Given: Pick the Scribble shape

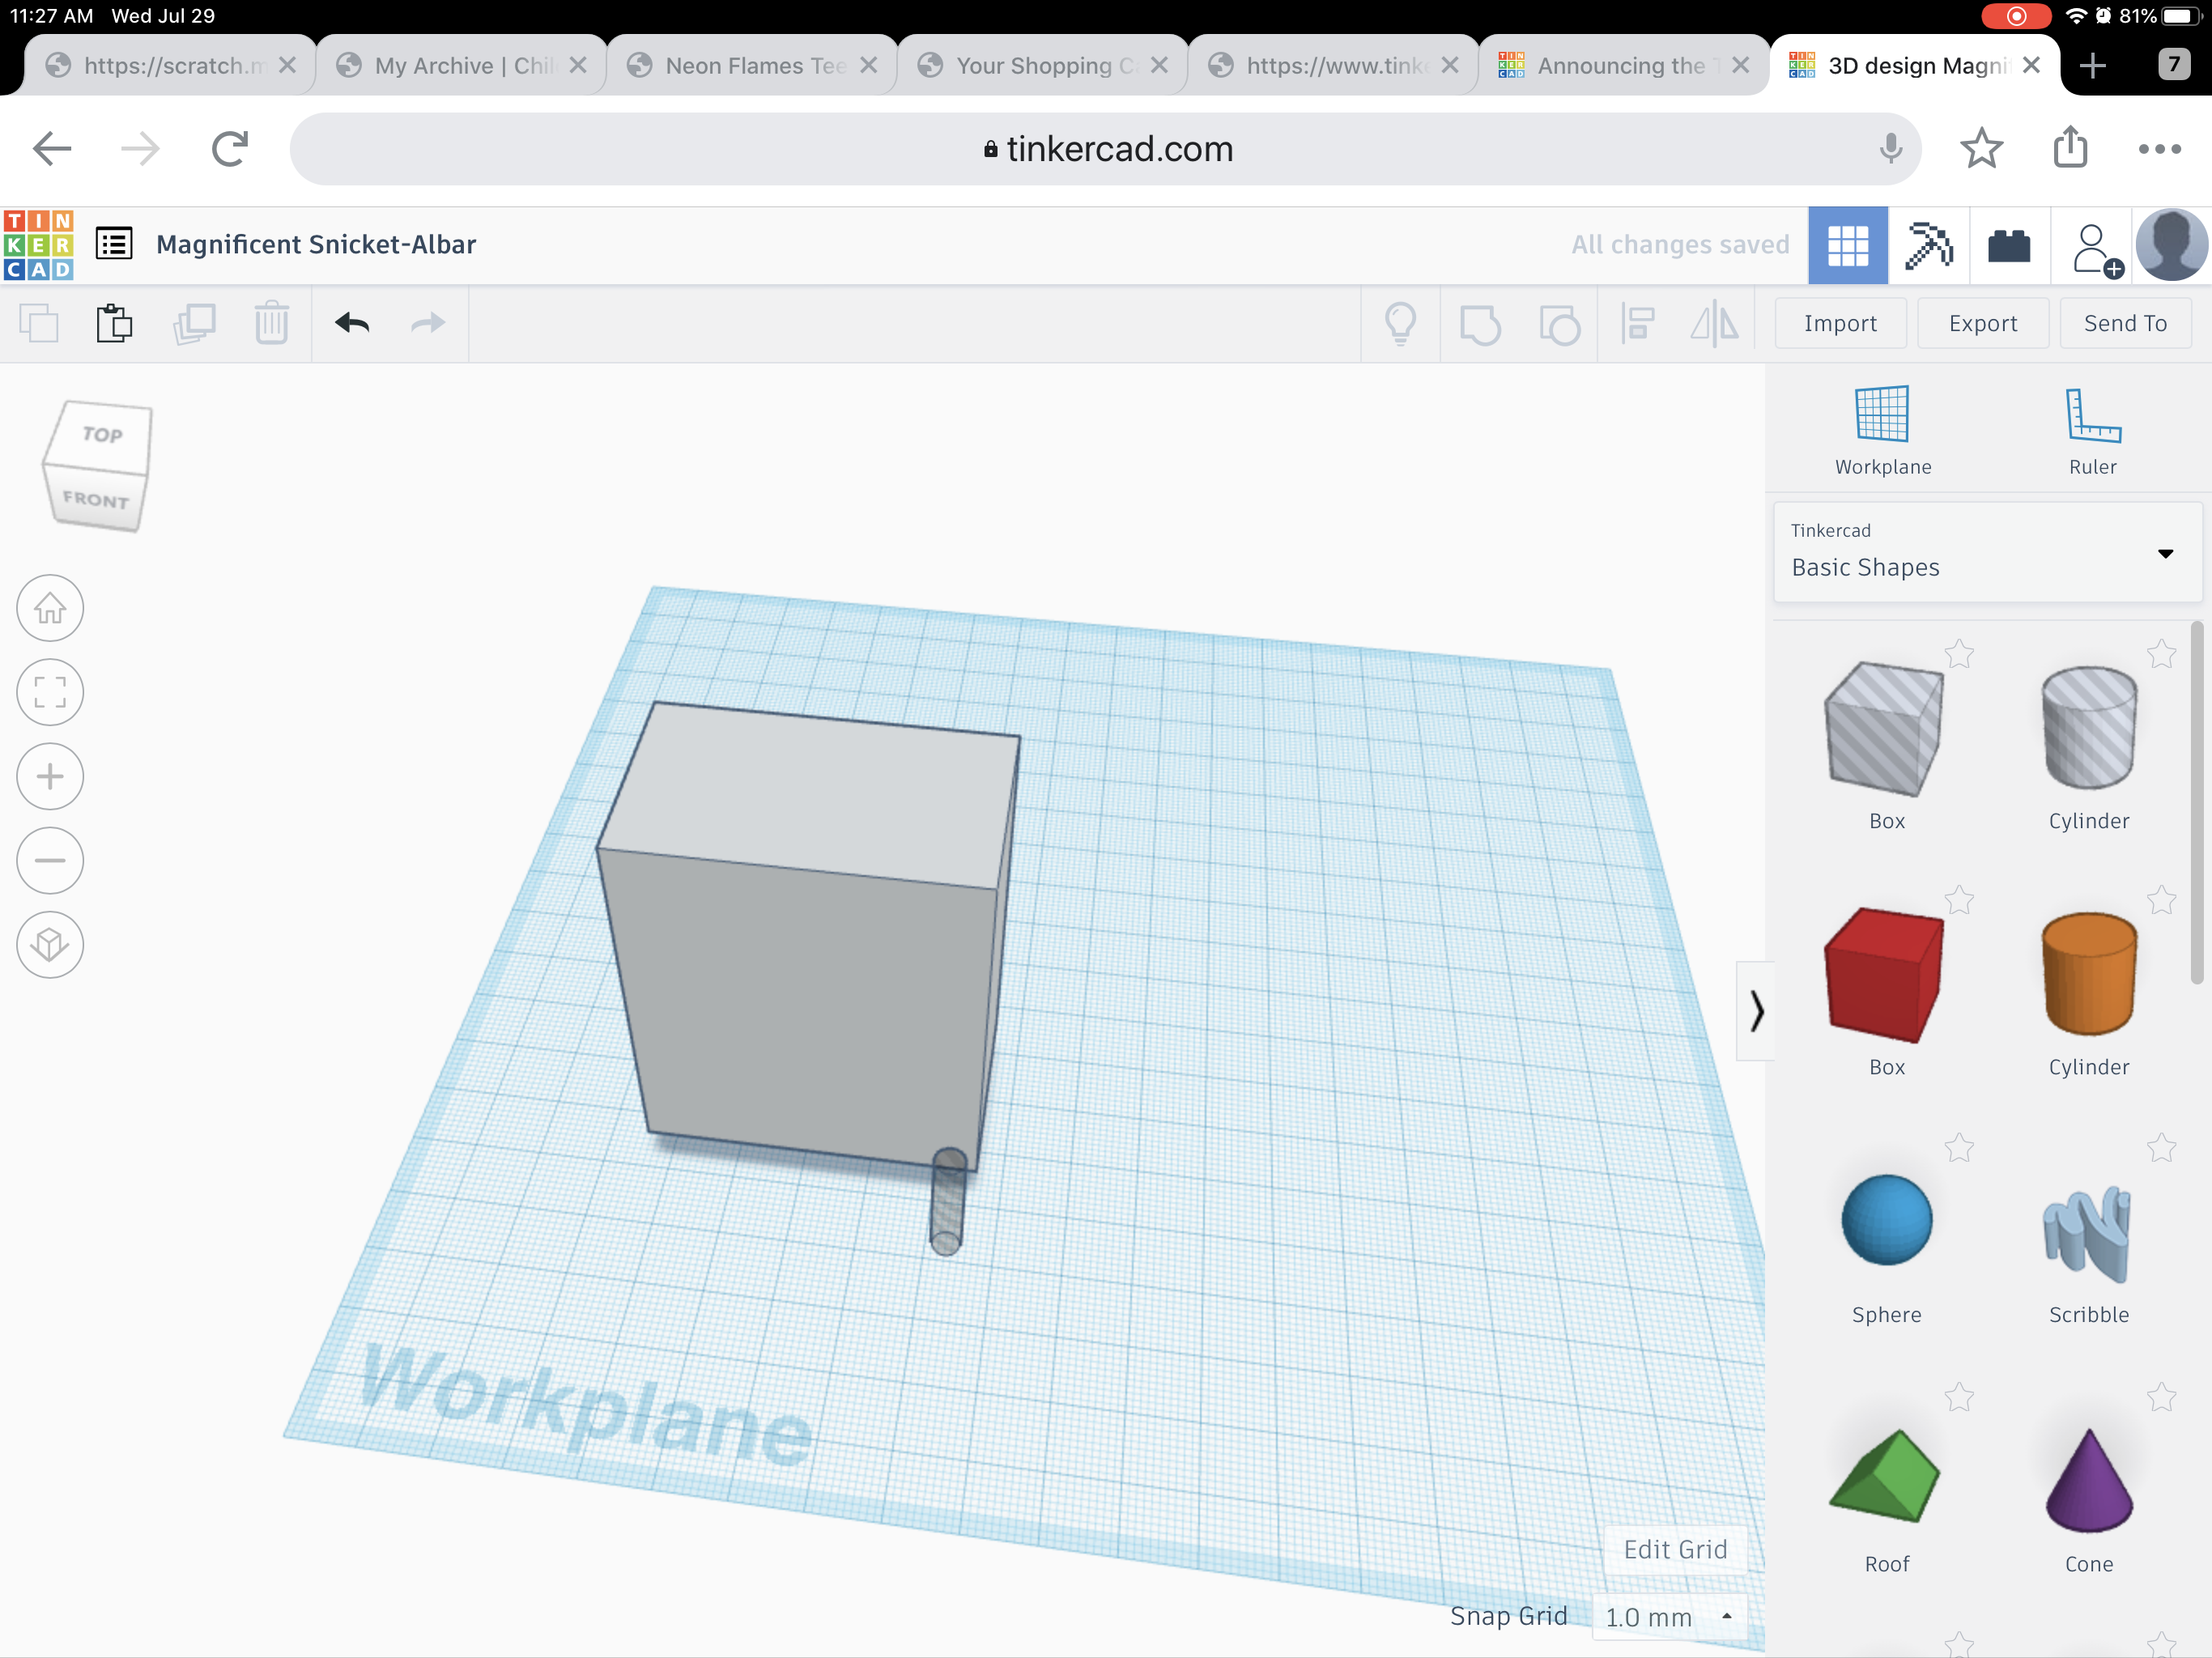Looking at the screenshot, I should (x=2088, y=1233).
